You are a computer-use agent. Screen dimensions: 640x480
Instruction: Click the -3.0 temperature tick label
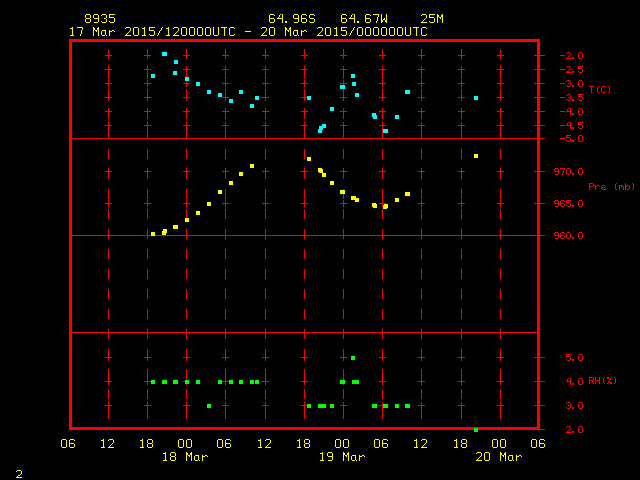[571, 84]
